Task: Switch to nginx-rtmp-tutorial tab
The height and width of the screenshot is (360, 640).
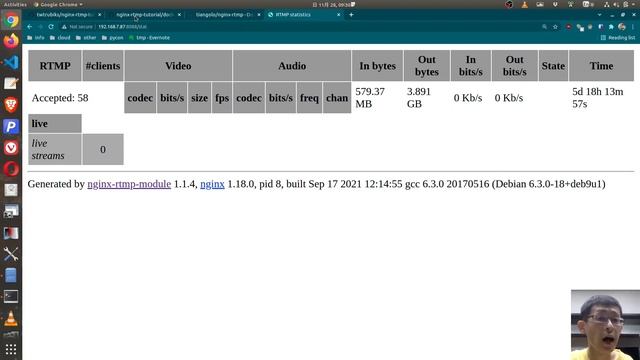Action: (144, 14)
